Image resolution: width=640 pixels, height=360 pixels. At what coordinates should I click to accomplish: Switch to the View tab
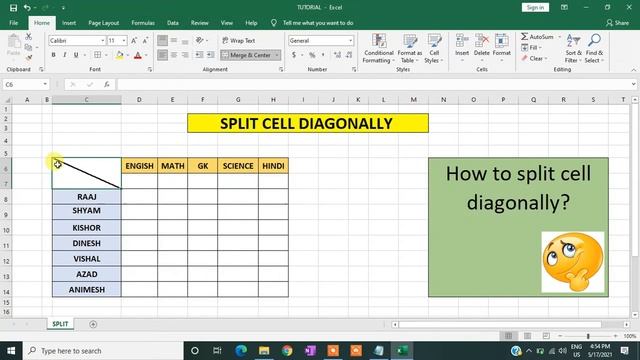[227, 23]
